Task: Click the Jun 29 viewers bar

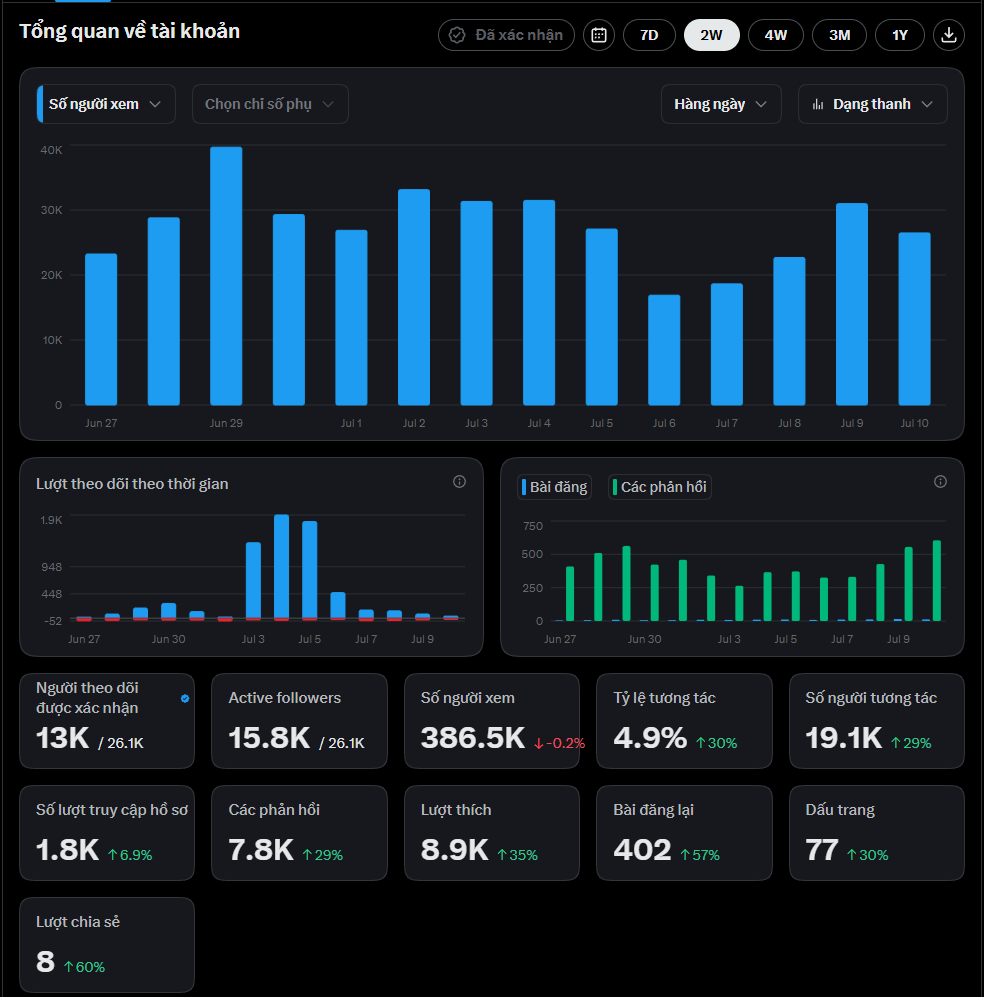Action: 226,276
